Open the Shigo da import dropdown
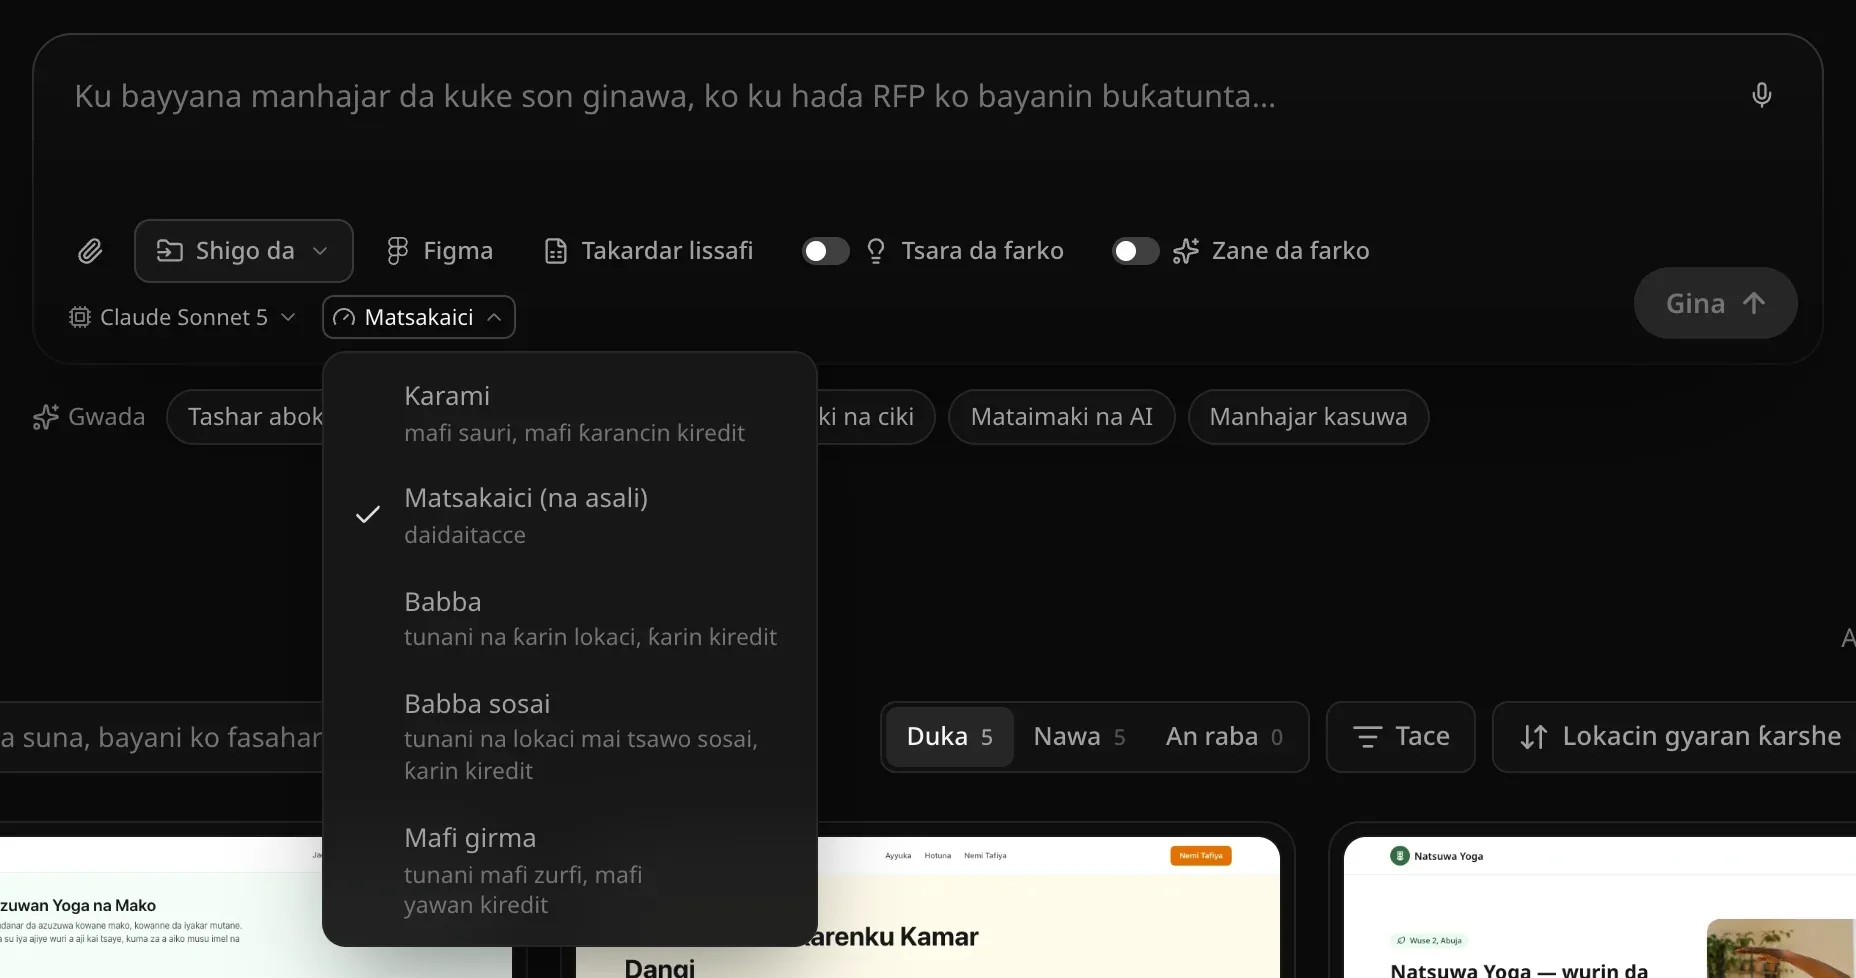The image size is (1856, 978). [x=244, y=251]
